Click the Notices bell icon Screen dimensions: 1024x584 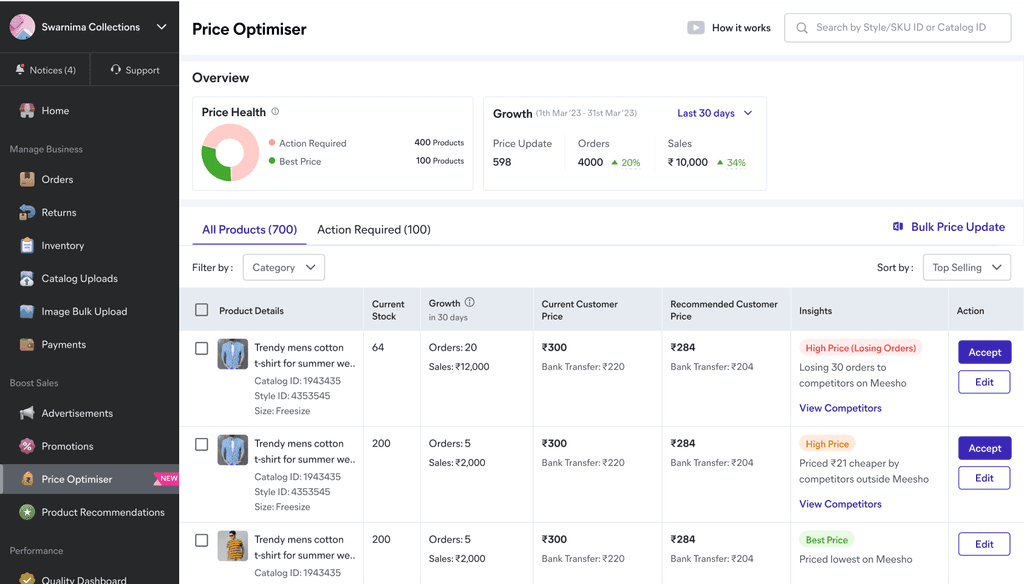coord(20,69)
